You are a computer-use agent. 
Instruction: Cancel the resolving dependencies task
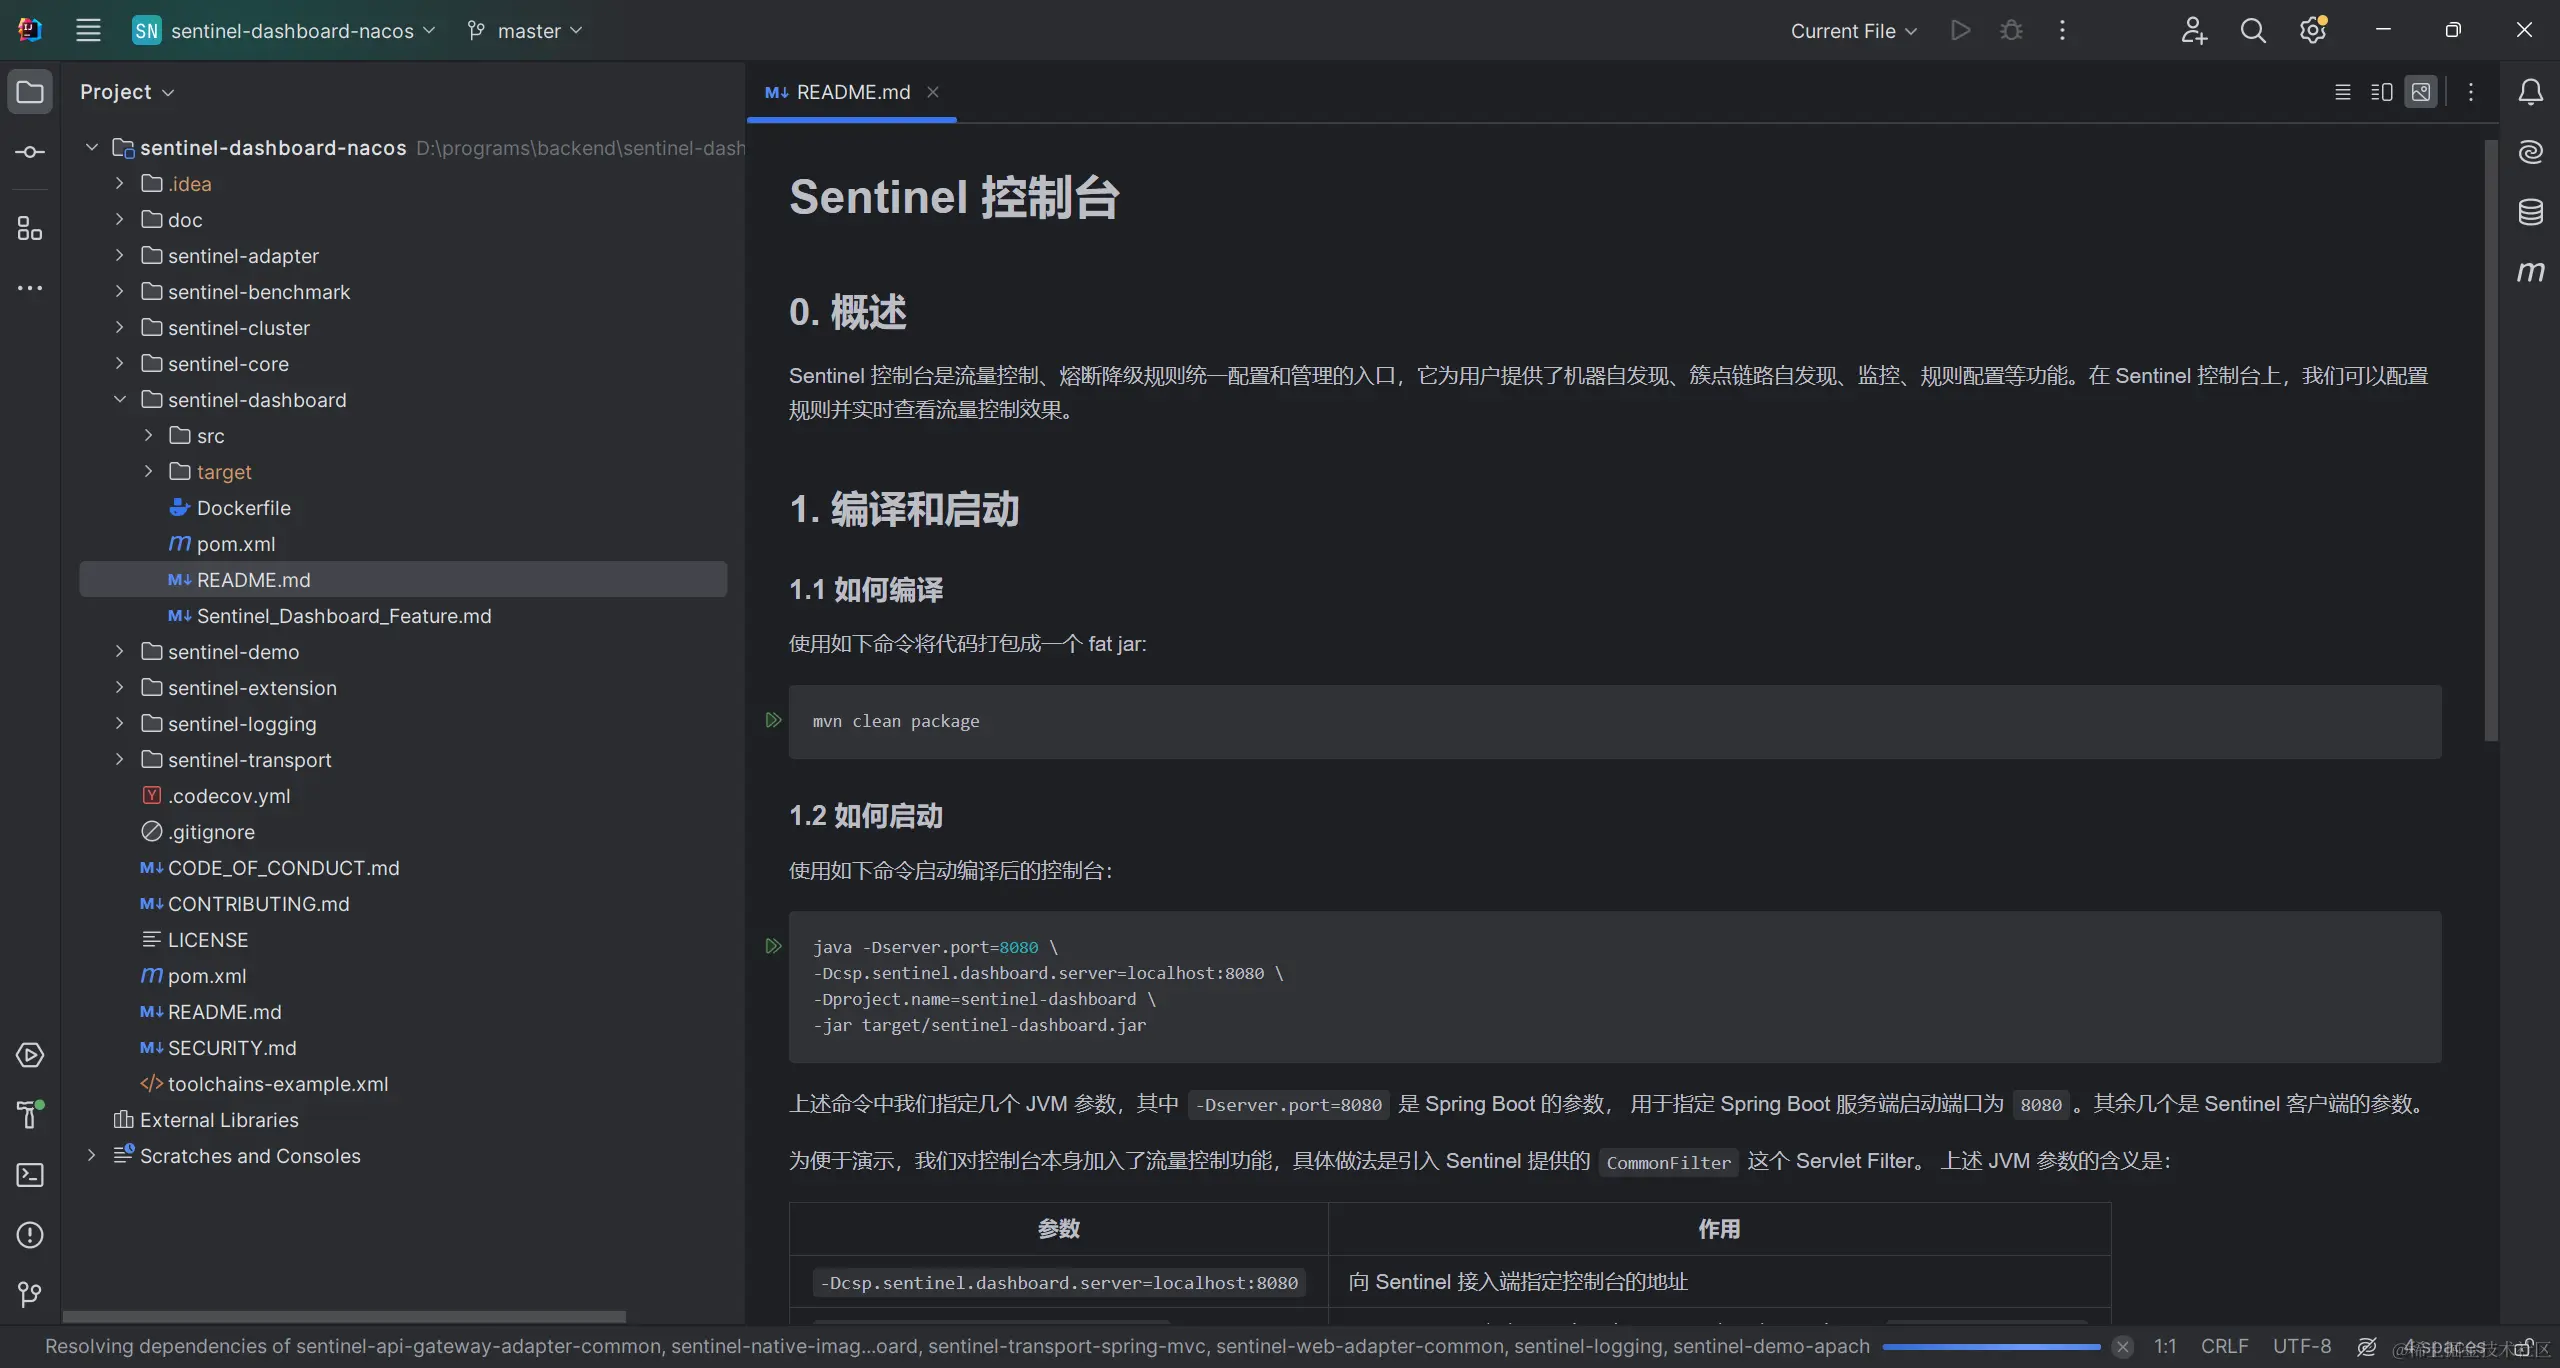[x=2122, y=1347]
